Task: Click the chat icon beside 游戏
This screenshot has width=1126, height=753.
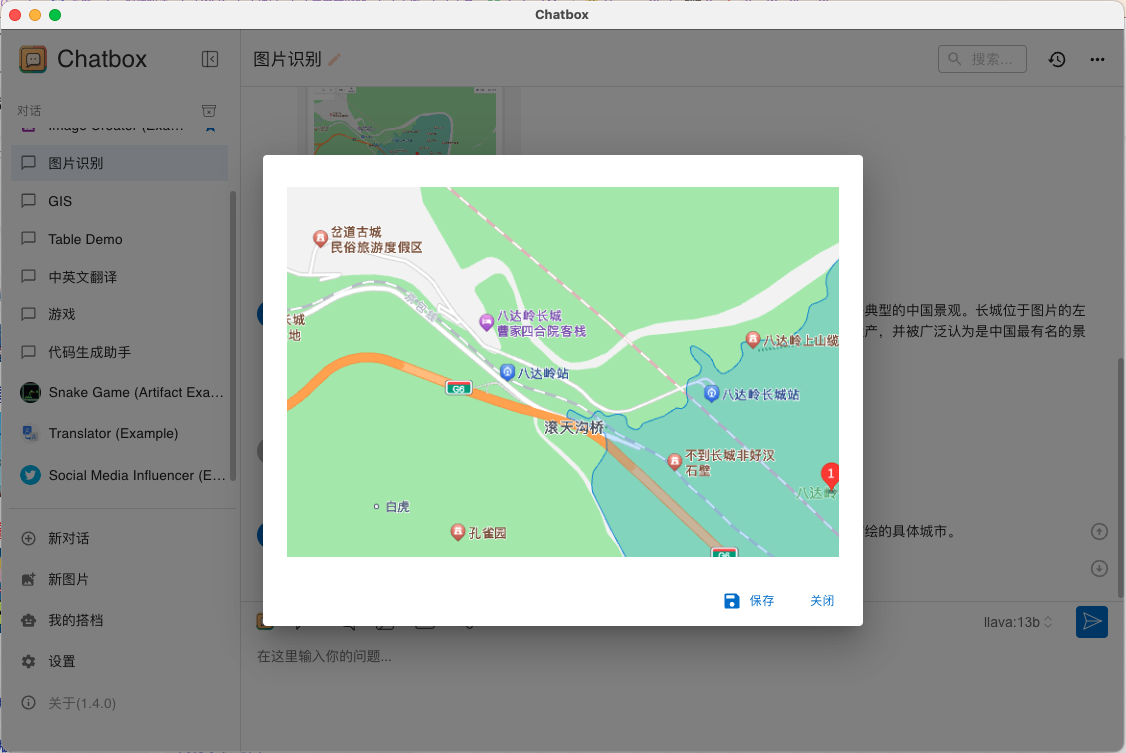Action: click(29, 314)
